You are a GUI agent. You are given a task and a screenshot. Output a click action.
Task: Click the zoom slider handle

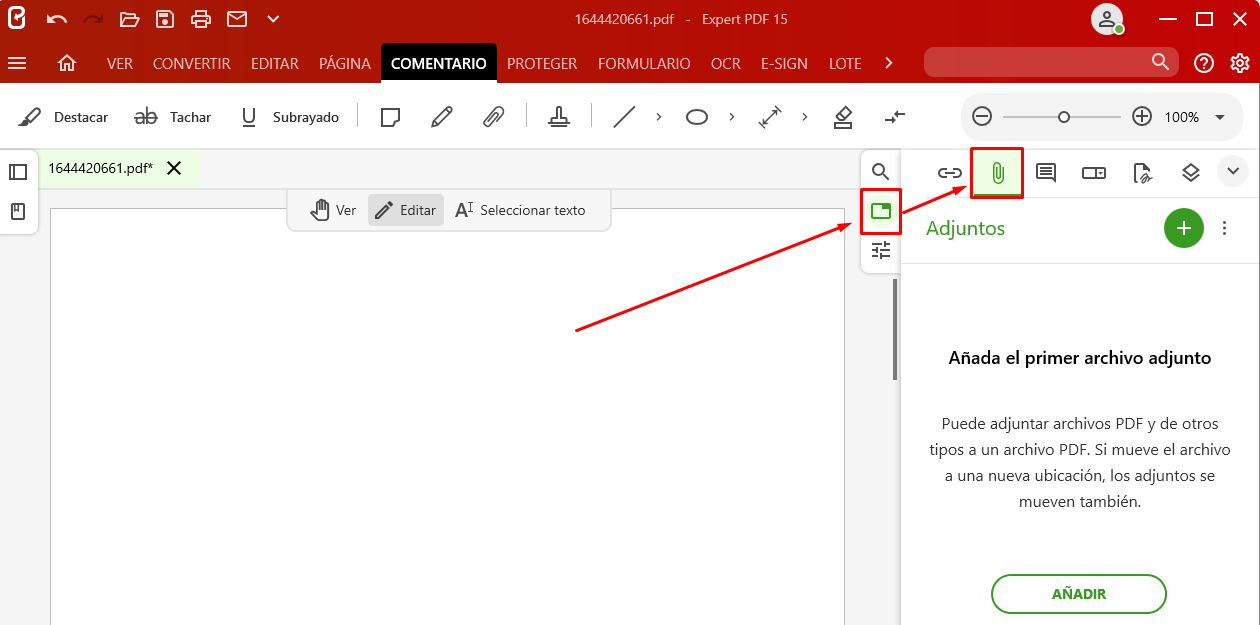[1064, 117]
